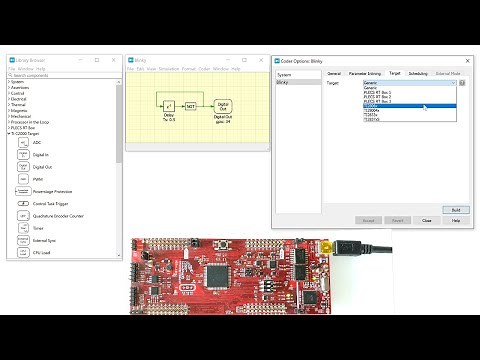Collapse the TI C2000 Target category
Screen dimensions: 480x360
click(x=9, y=134)
